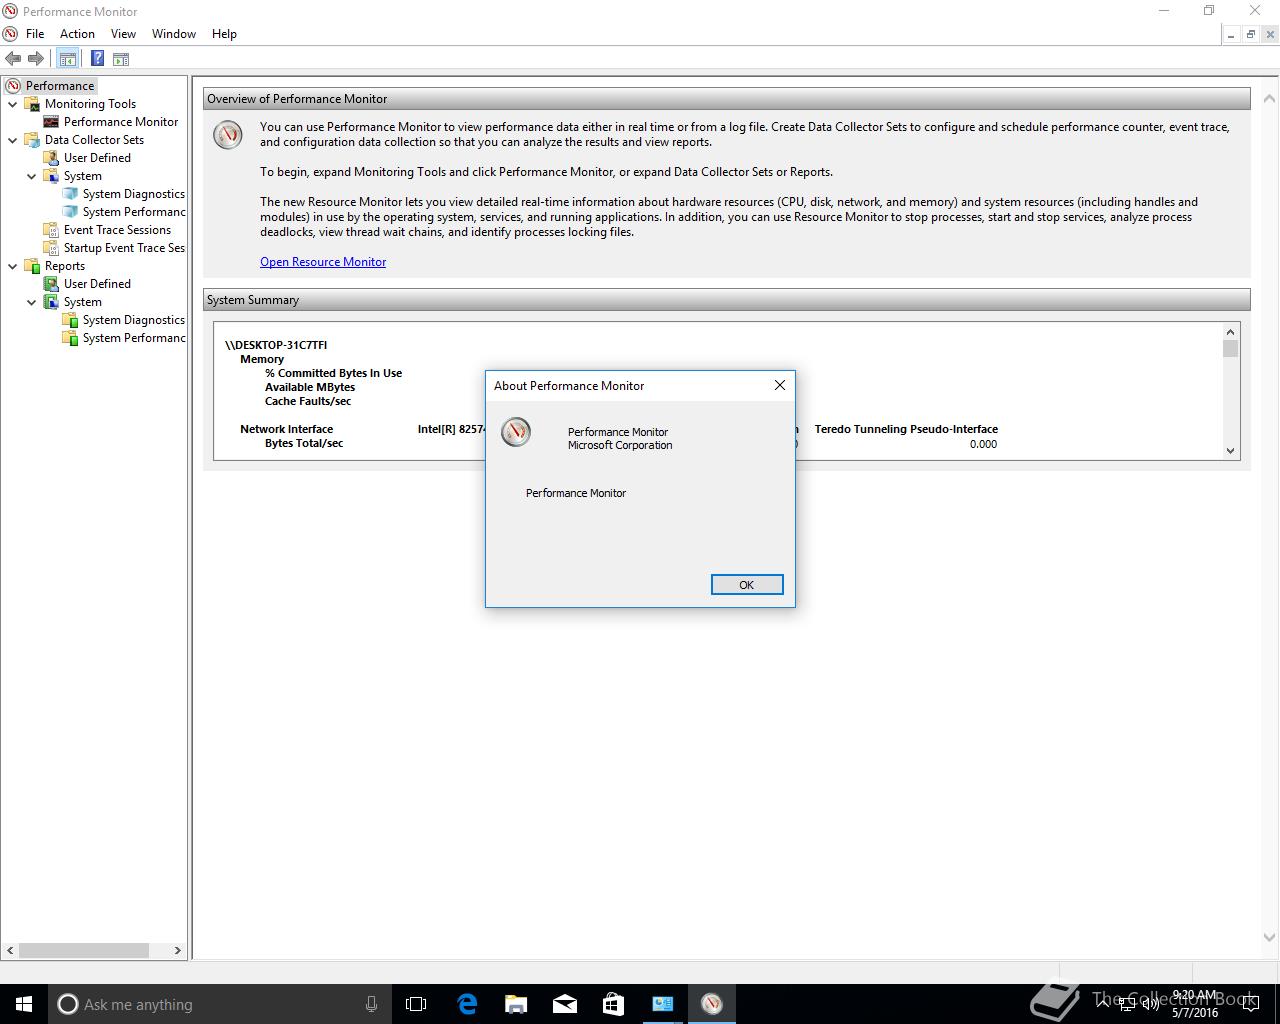
Task: Minimize the inner MDI console window
Action: 1231,34
